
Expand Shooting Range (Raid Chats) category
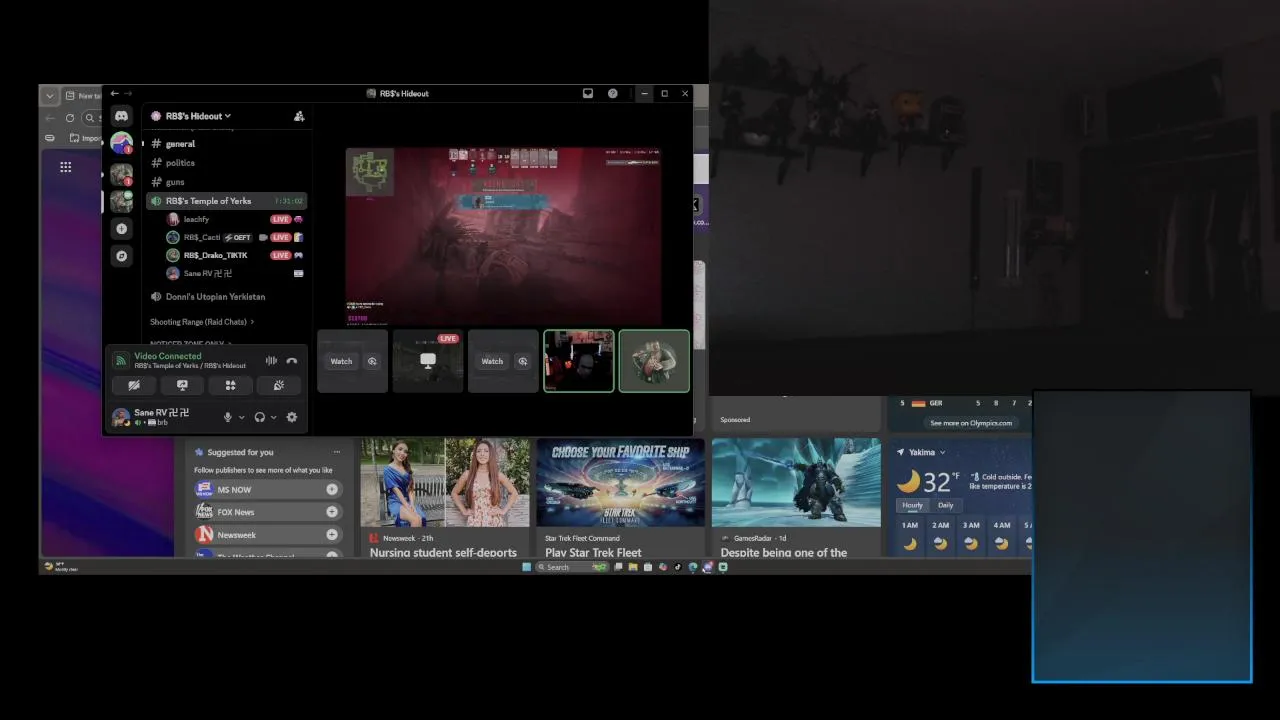[x=202, y=322]
